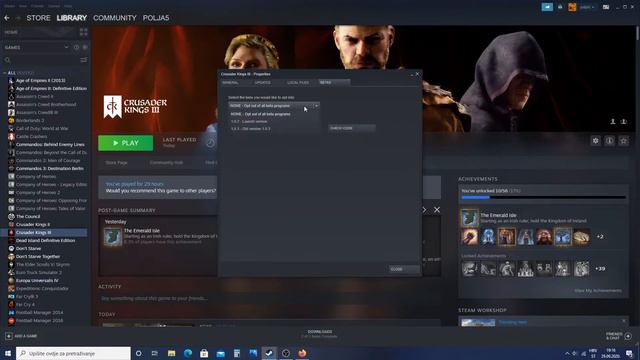The width and height of the screenshot is (640, 360).
Task: Select Borderlands 2 in game list
Action: click(x=30, y=120)
